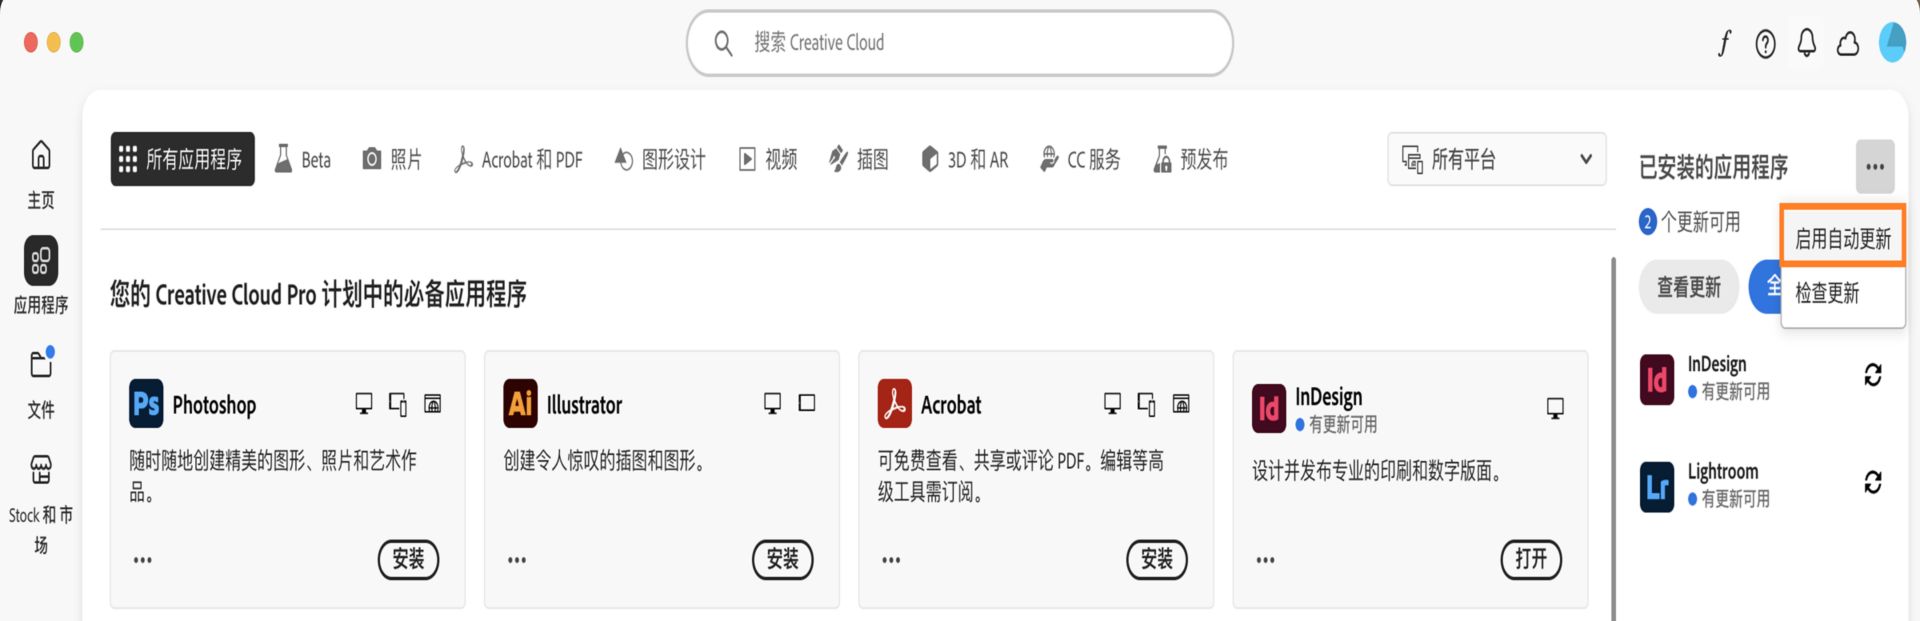Choose 检查更新 menu item
Screen dimensions: 1920x621
point(1843,293)
